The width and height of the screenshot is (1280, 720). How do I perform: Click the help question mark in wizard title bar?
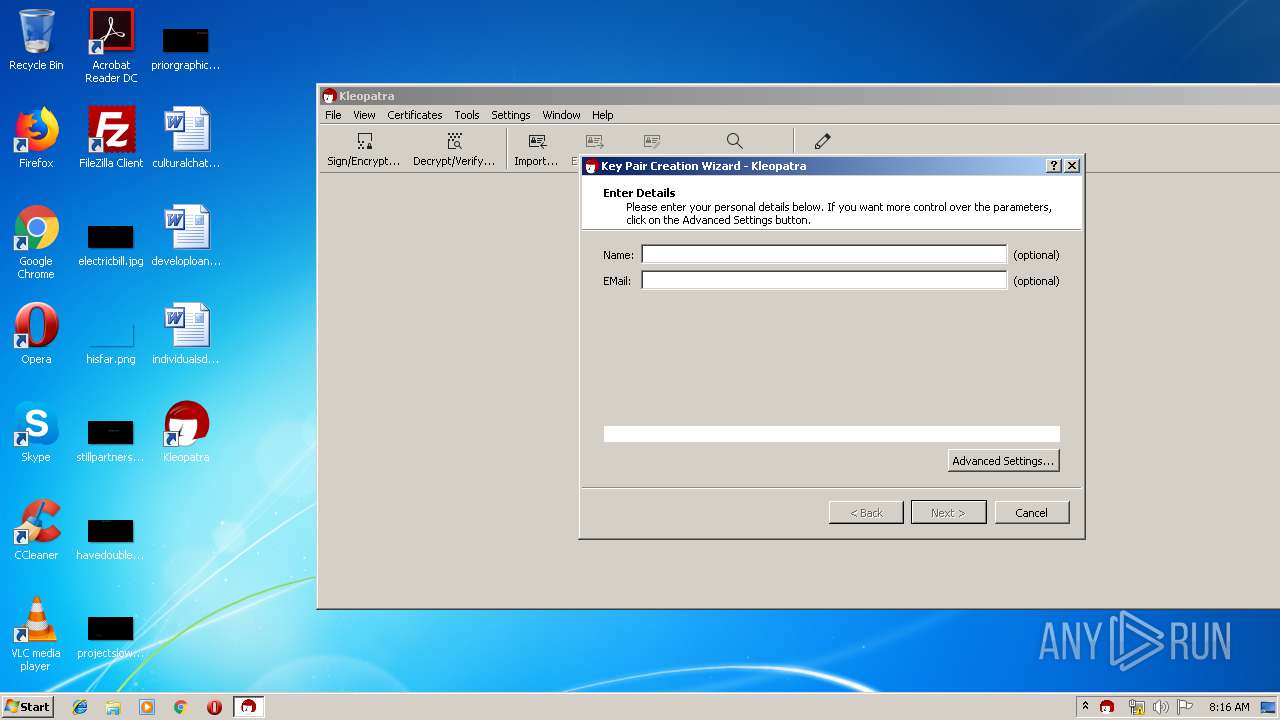pos(1054,166)
